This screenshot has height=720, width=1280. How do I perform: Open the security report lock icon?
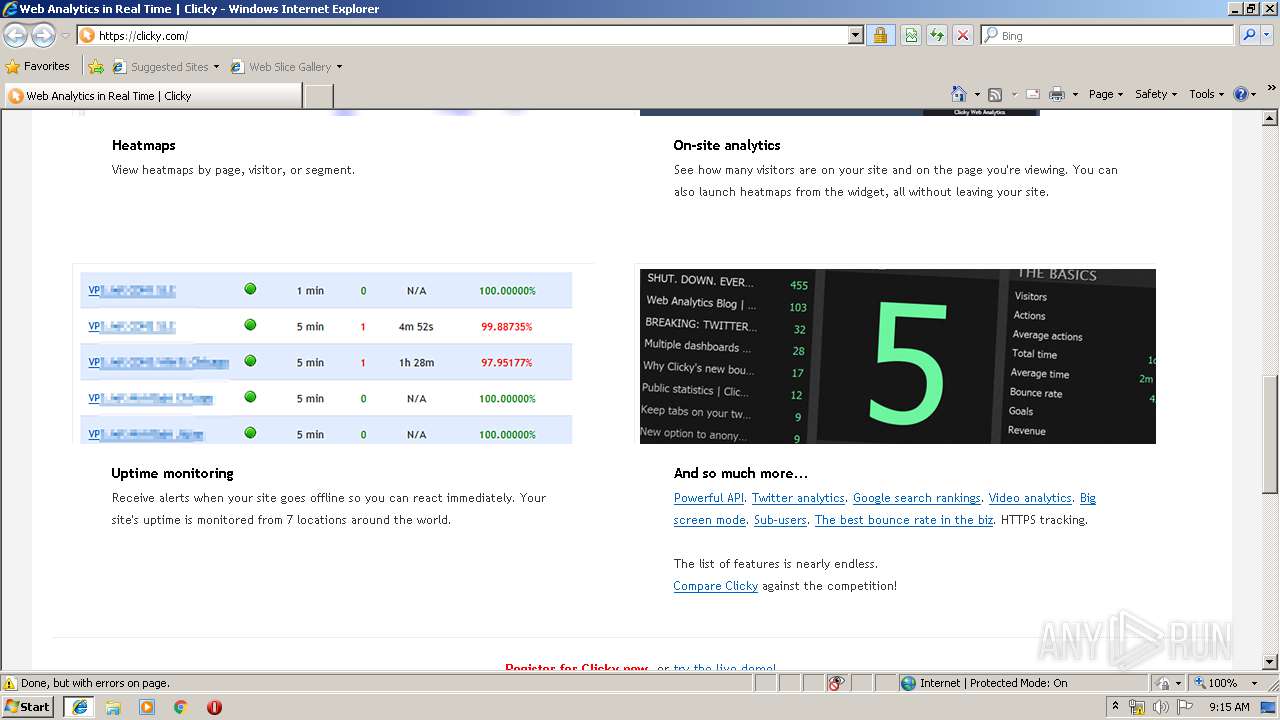pyautogui.click(x=880, y=35)
